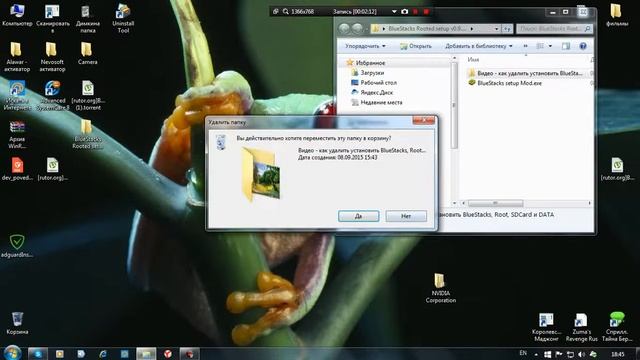
Task: Open the Упорядочить menu
Action: (x=365, y=46)
